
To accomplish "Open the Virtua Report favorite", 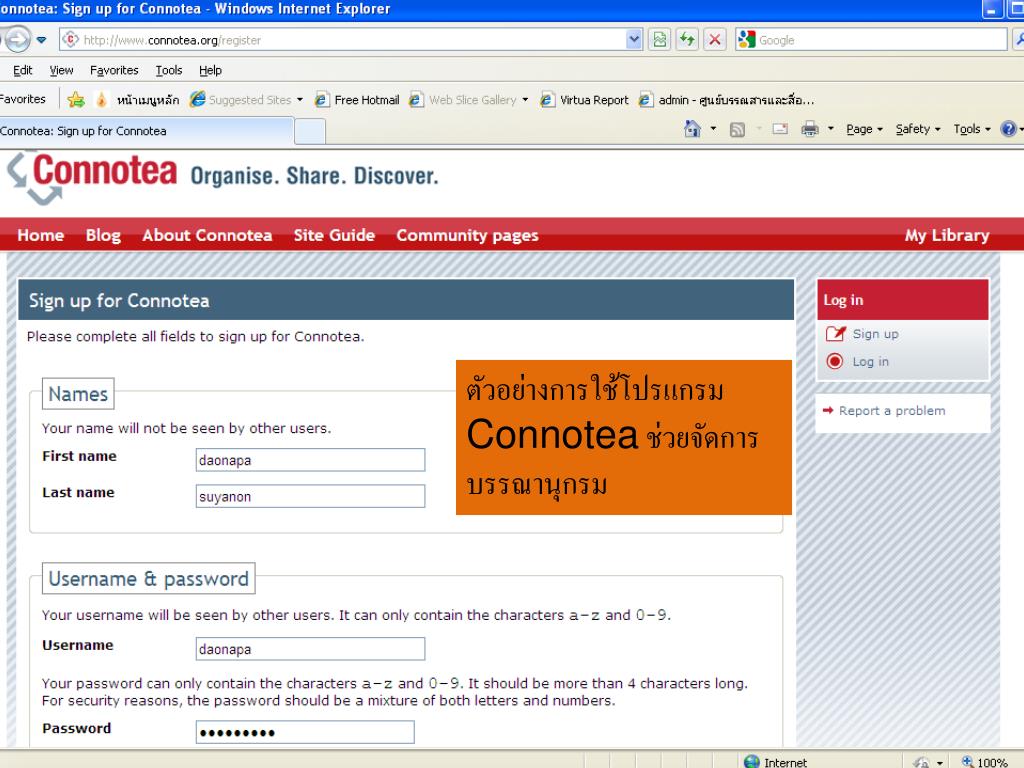I will coord(584,100).
